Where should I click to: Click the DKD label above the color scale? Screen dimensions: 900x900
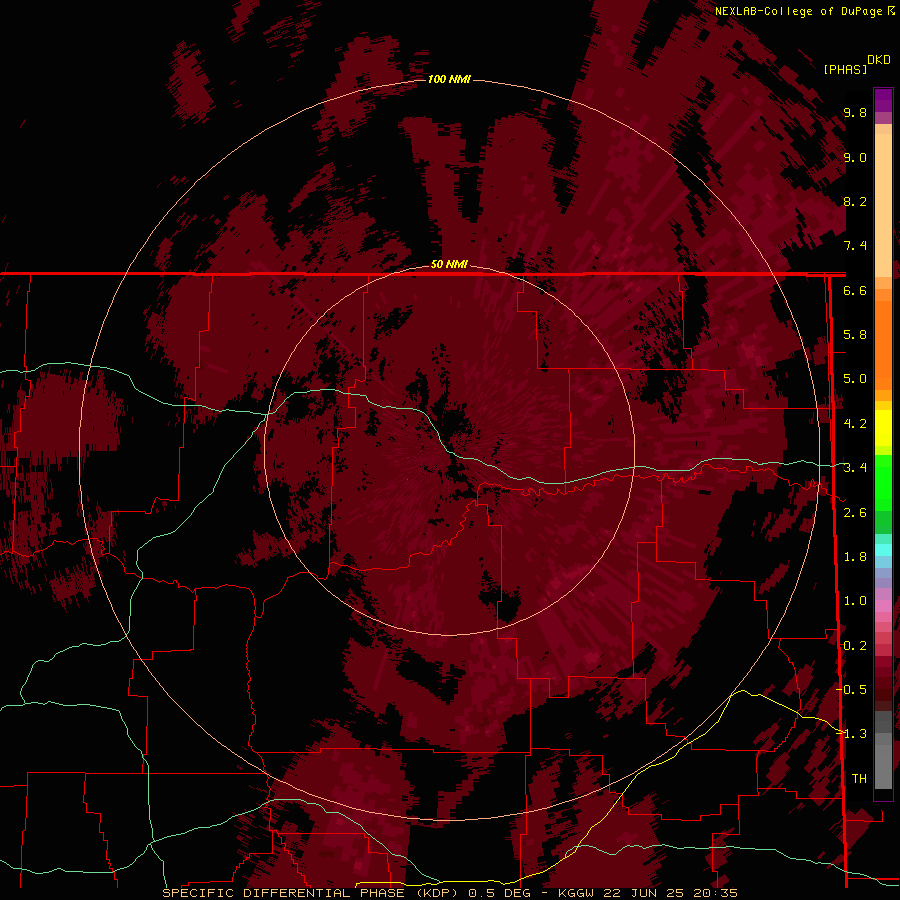pyautogui.click(x=879, y=60)
